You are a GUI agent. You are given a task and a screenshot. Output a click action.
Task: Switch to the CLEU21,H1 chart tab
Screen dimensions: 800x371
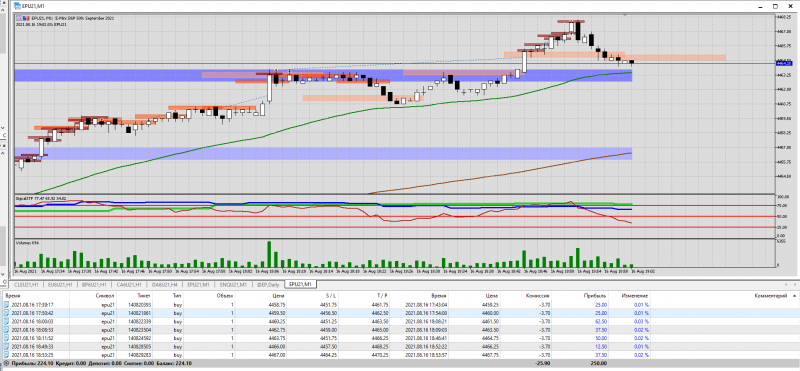[26, 284]
